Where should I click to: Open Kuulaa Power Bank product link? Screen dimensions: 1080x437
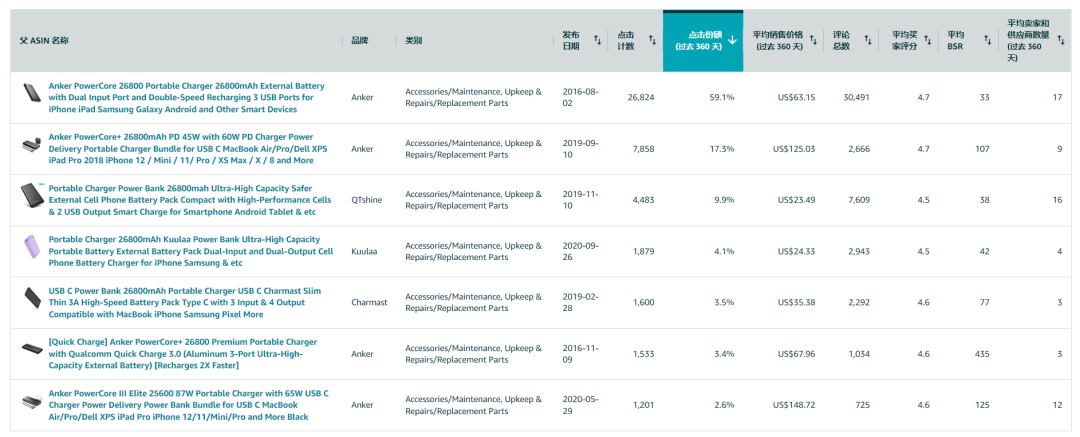pos(190,251)
